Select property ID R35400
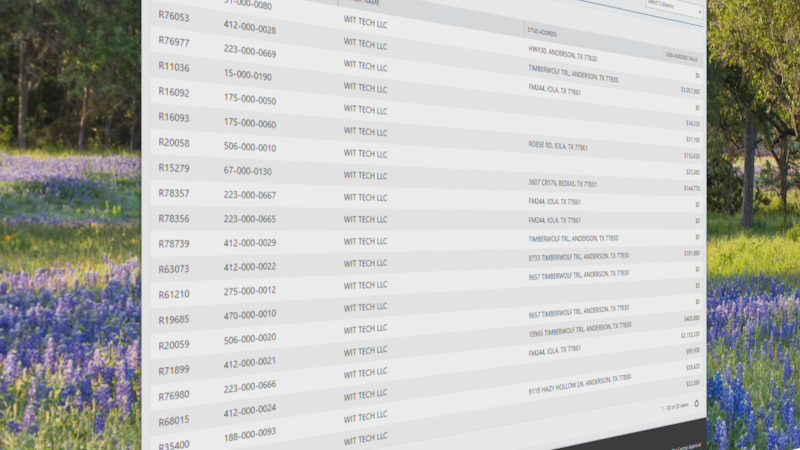Viewport: 800px width, 450px height. pyautogui.click(x=173, y=445)
